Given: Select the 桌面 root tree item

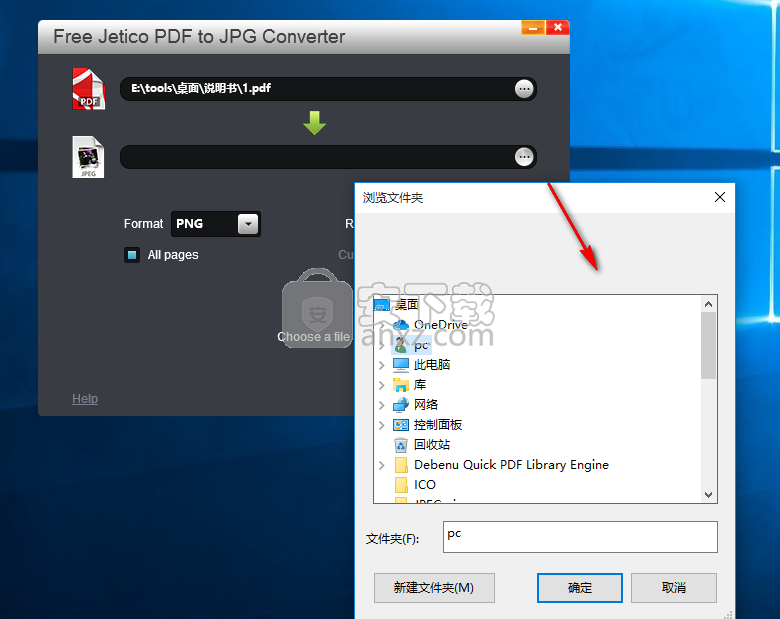Looking at the screenshot, I should (406, 305).
